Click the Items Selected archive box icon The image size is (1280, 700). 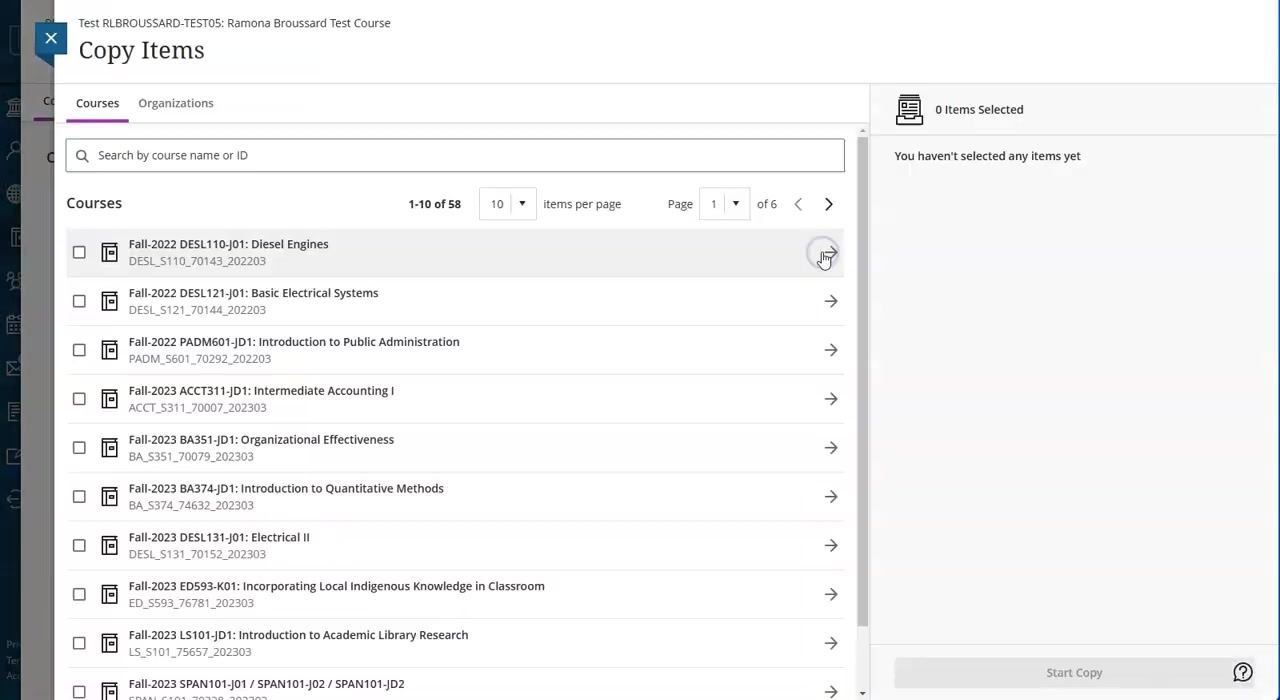(909, 110)
